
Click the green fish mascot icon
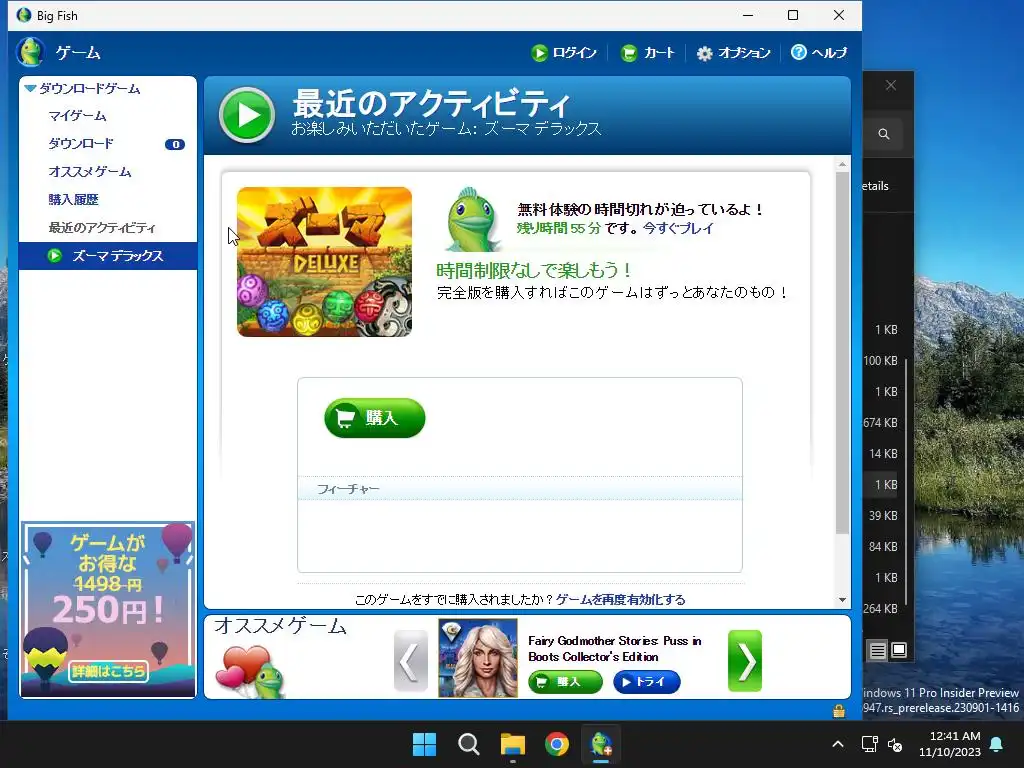[x=472, y=219]
